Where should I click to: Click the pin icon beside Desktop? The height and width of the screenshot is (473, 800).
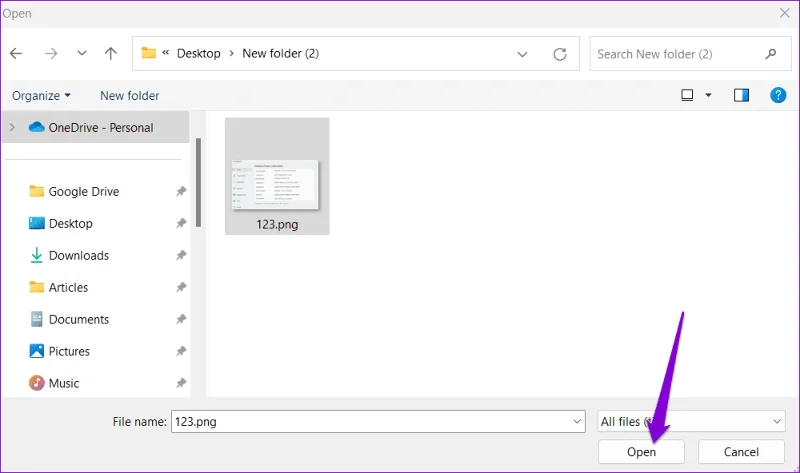181,223
